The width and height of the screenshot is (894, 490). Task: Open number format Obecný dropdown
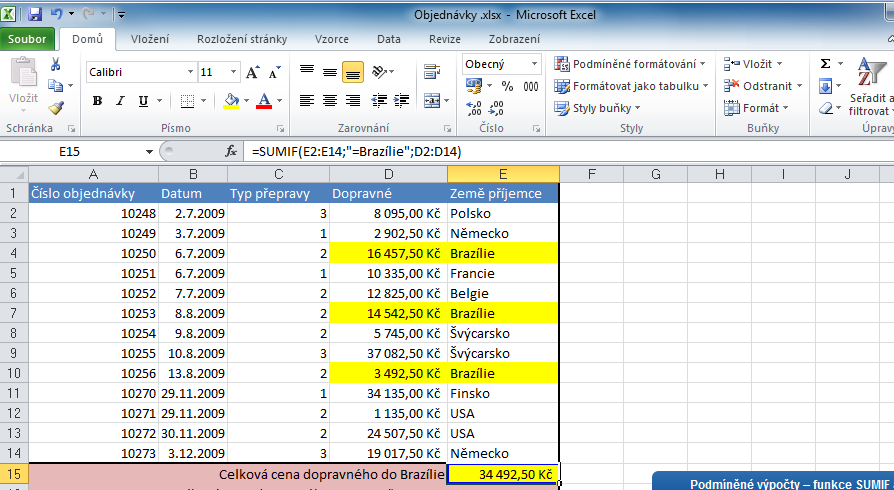534,64
